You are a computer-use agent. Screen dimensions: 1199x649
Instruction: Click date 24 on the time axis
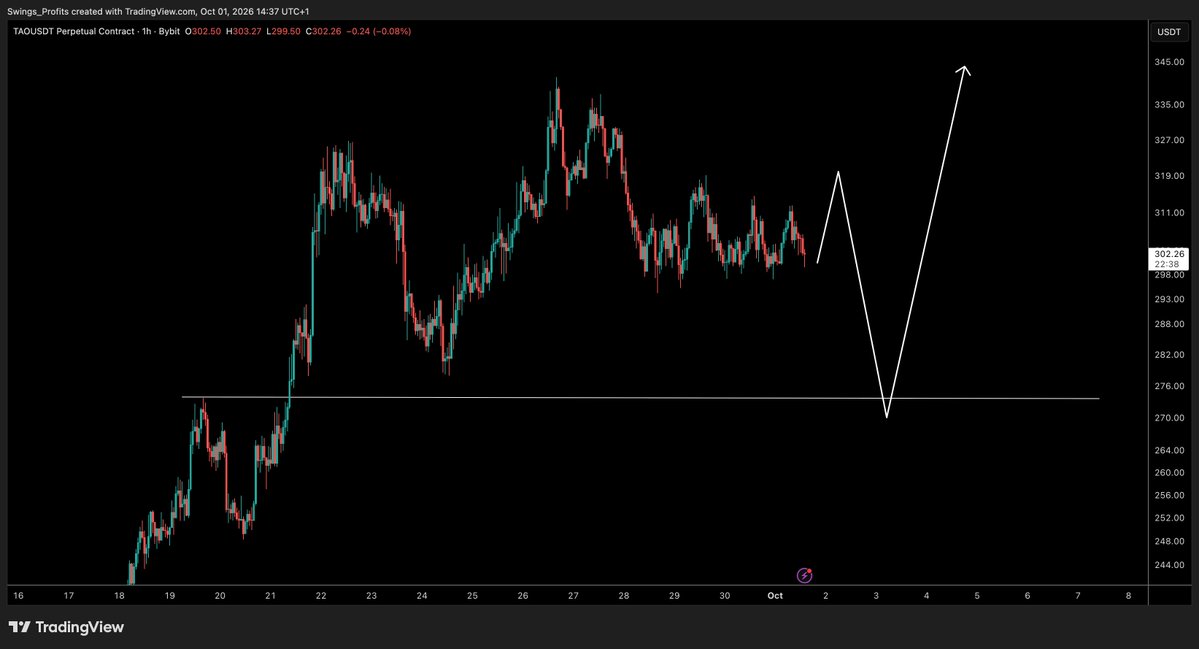422,595
